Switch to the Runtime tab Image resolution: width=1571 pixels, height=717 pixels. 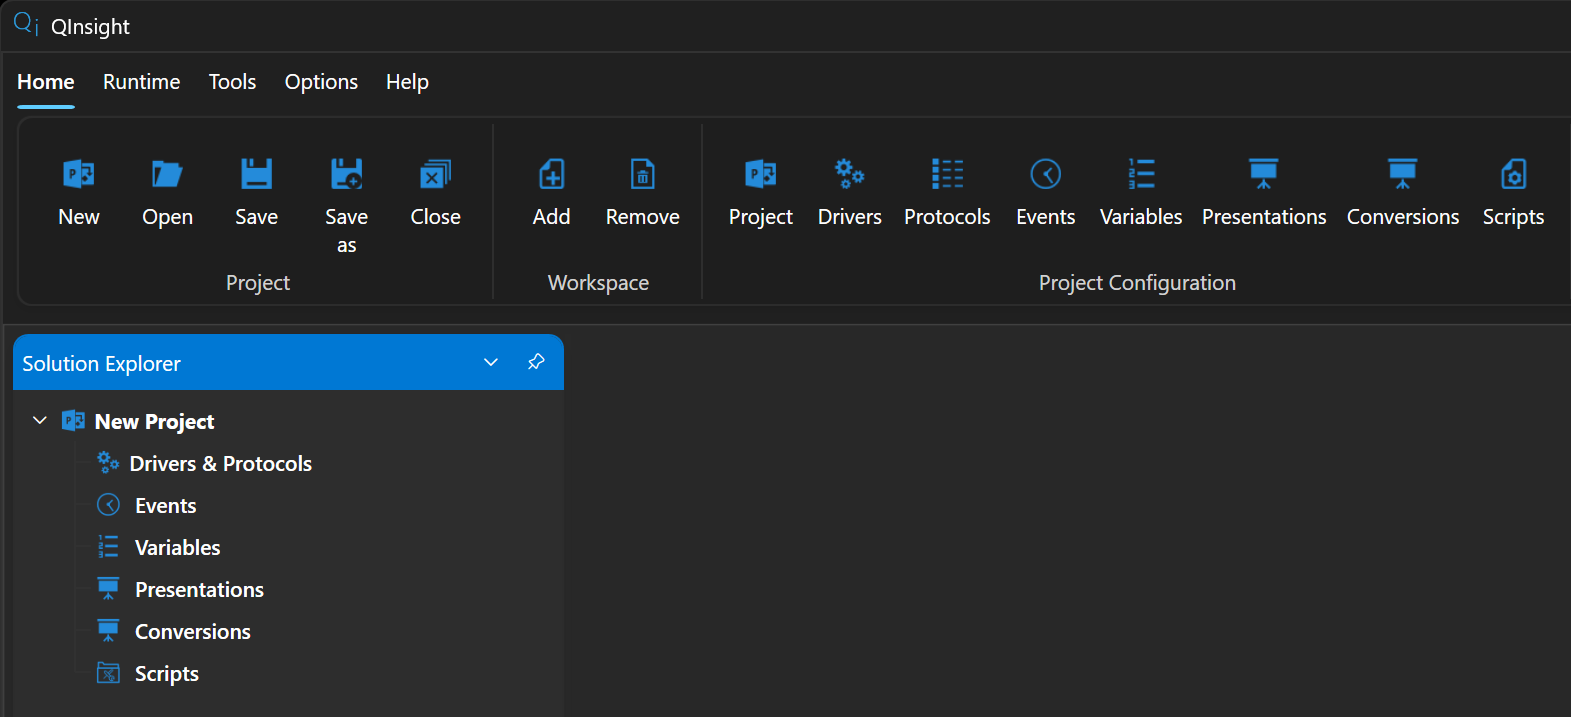click(142, 82)
